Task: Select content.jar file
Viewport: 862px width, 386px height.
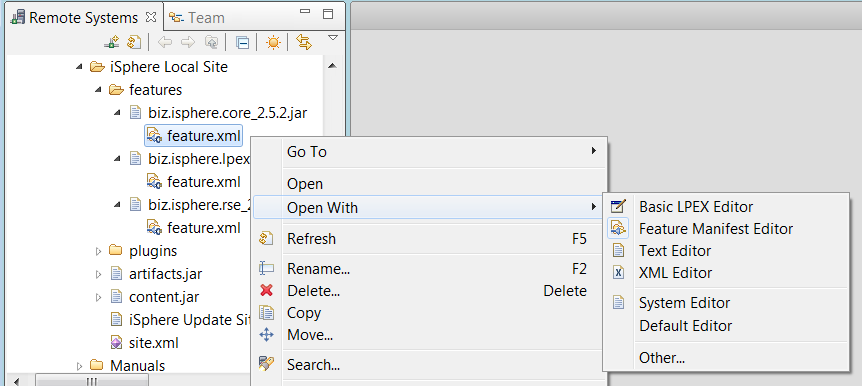Action: (x=164, y=297)
